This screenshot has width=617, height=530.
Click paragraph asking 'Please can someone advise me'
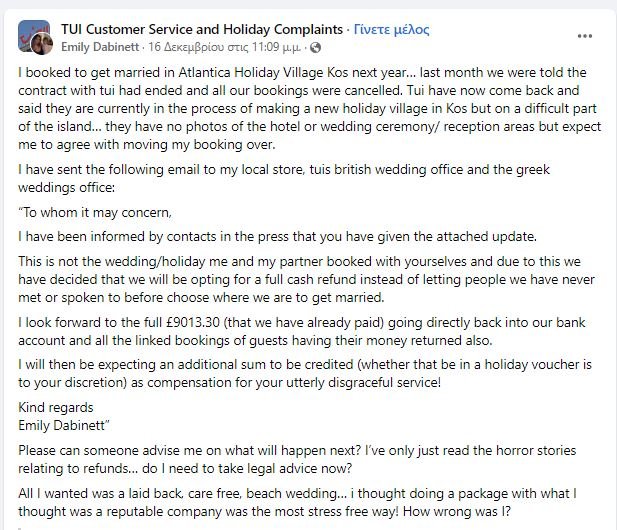[297, 459]
